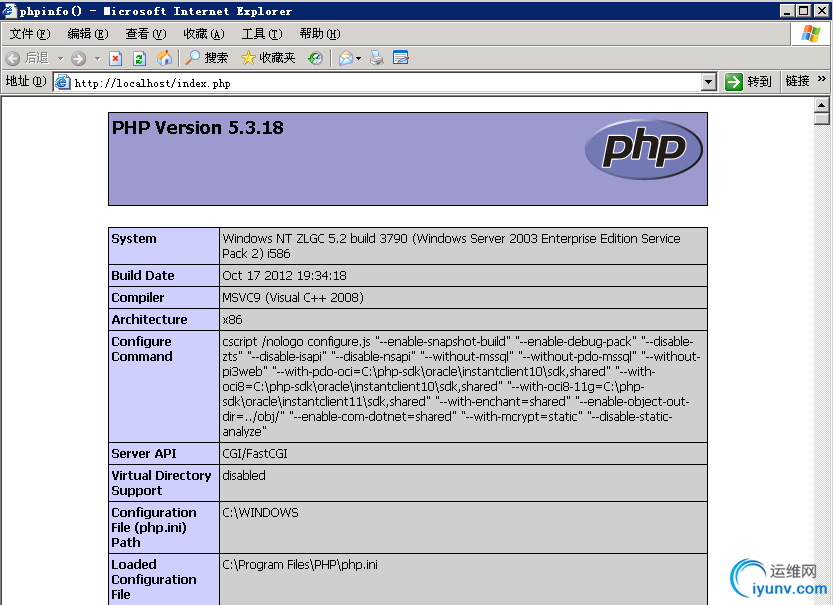Open the 帮助(H) menu
The image size is (833, 605).
click(x=320, y=34)
